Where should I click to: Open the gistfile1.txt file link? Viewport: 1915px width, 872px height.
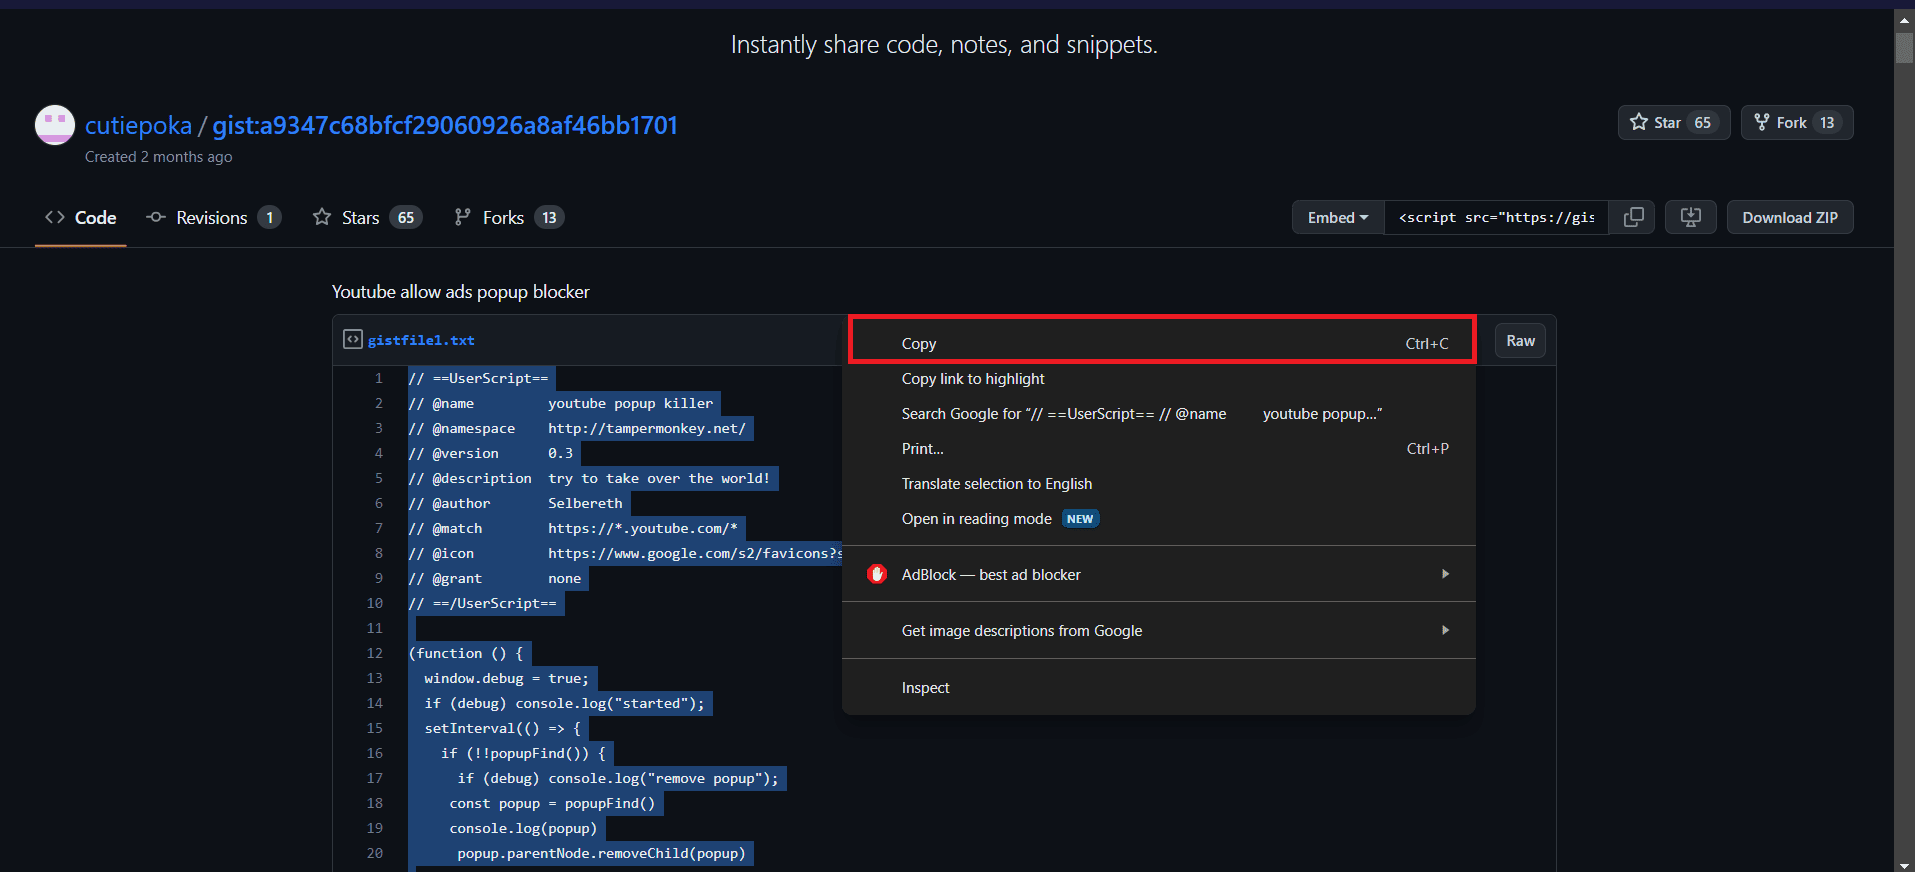pyautogui.click(x=421, y=340)
